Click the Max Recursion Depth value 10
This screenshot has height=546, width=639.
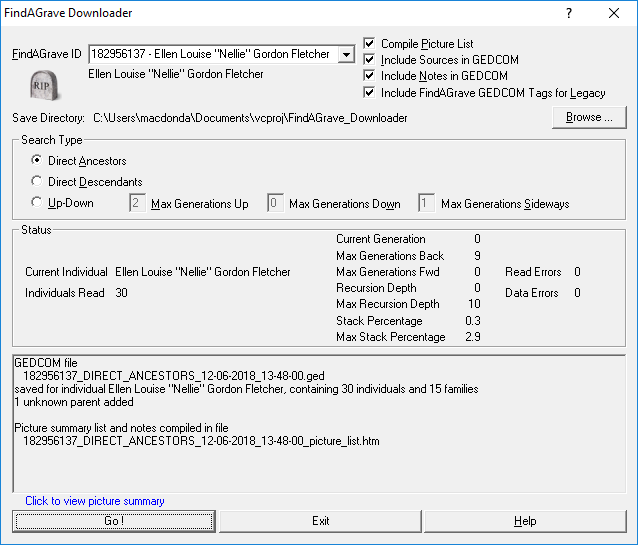point(474,304)
